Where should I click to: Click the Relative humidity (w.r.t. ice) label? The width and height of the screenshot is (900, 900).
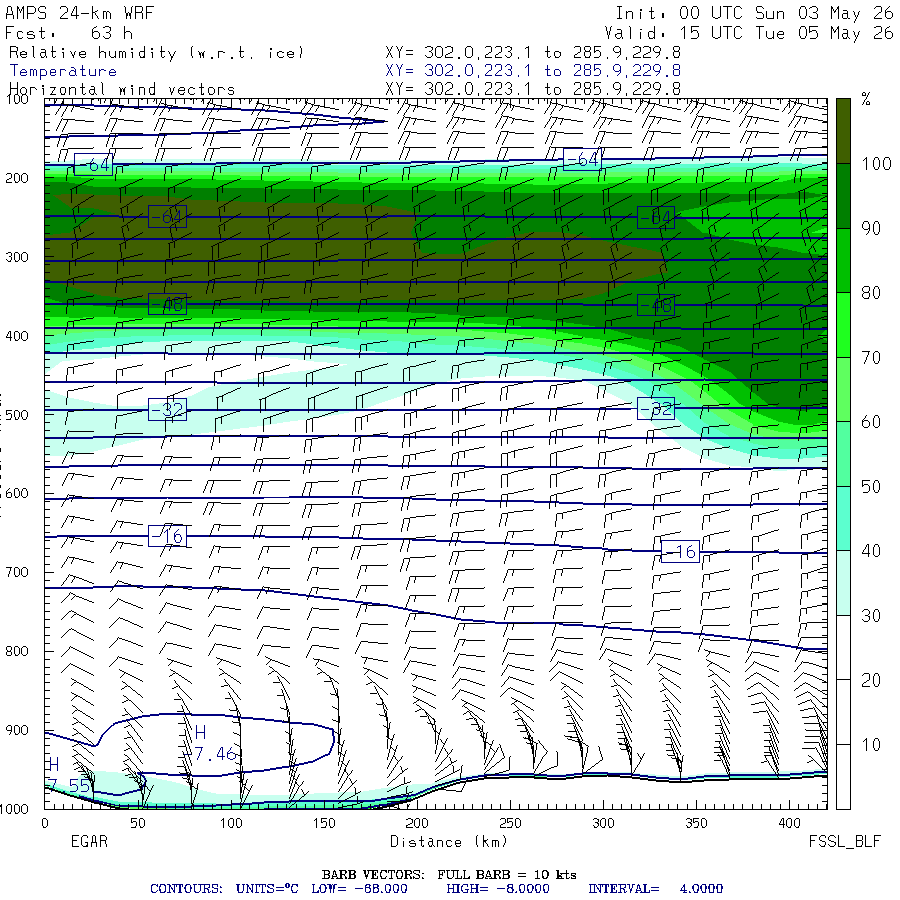tap(156, 53)
